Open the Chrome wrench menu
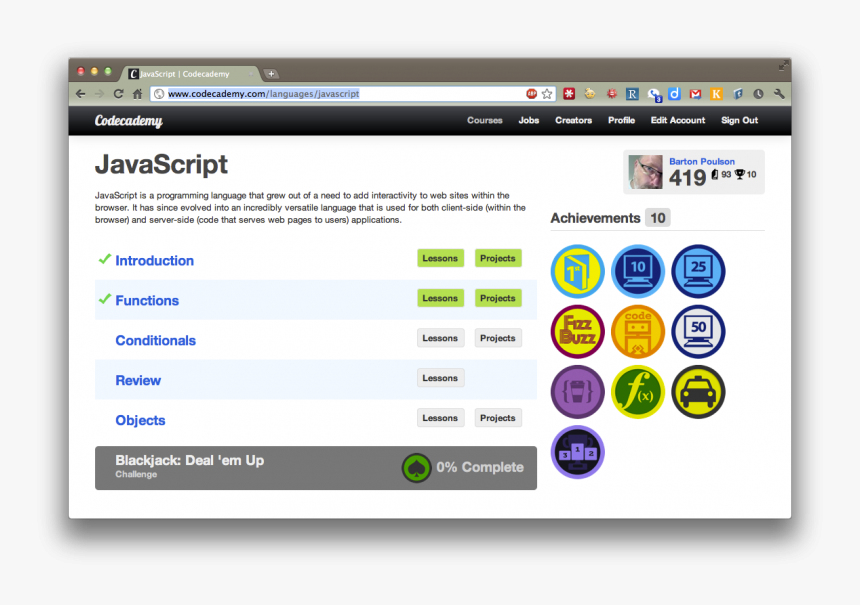Image resolution: width=860 pixels, height=605 pixels. (779, 94)
